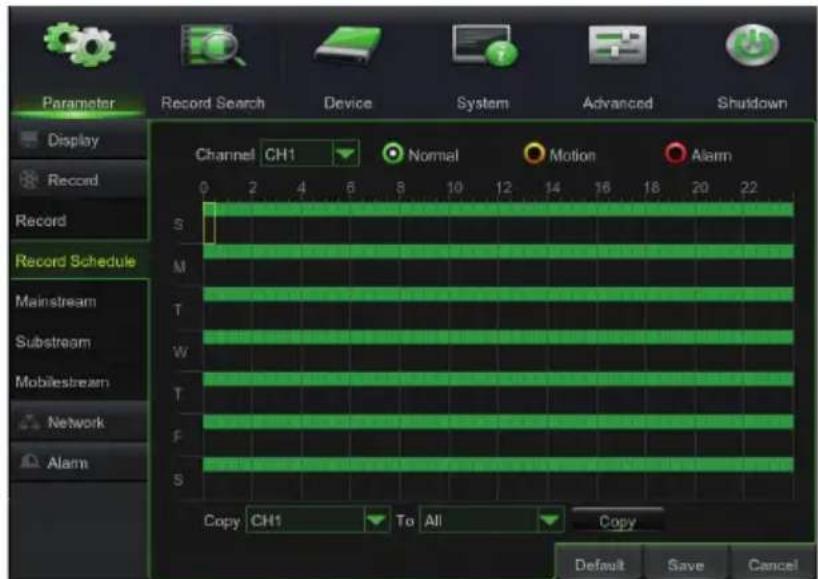Click the Display monitor icon in sidebar
Viewport: 818px width, 579px height.
[29, 140]
